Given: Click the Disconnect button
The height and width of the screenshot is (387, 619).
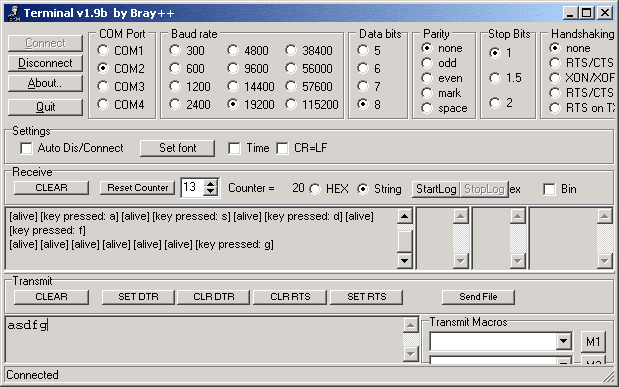Looking at the screenshot, I should tap(45, 63).
